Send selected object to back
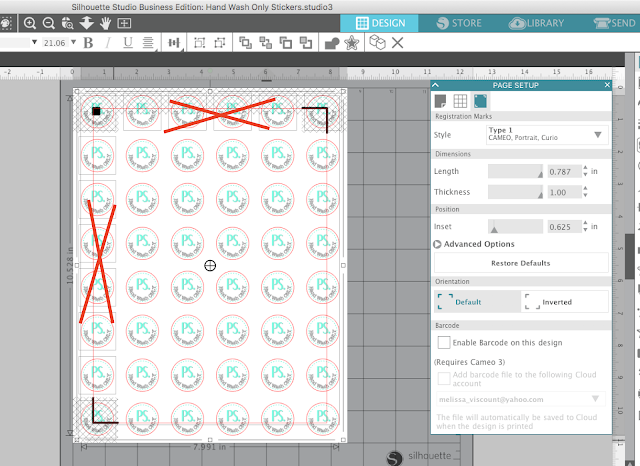Screen dimensions: 640x466 306,43
